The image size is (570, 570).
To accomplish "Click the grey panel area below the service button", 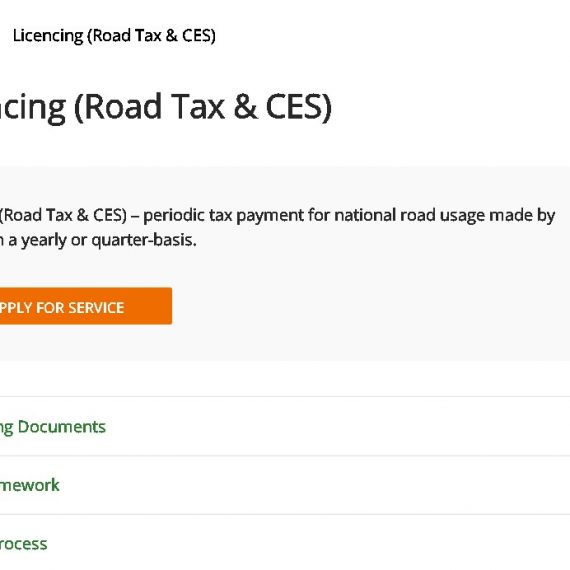I will click(x=285, y=342).
